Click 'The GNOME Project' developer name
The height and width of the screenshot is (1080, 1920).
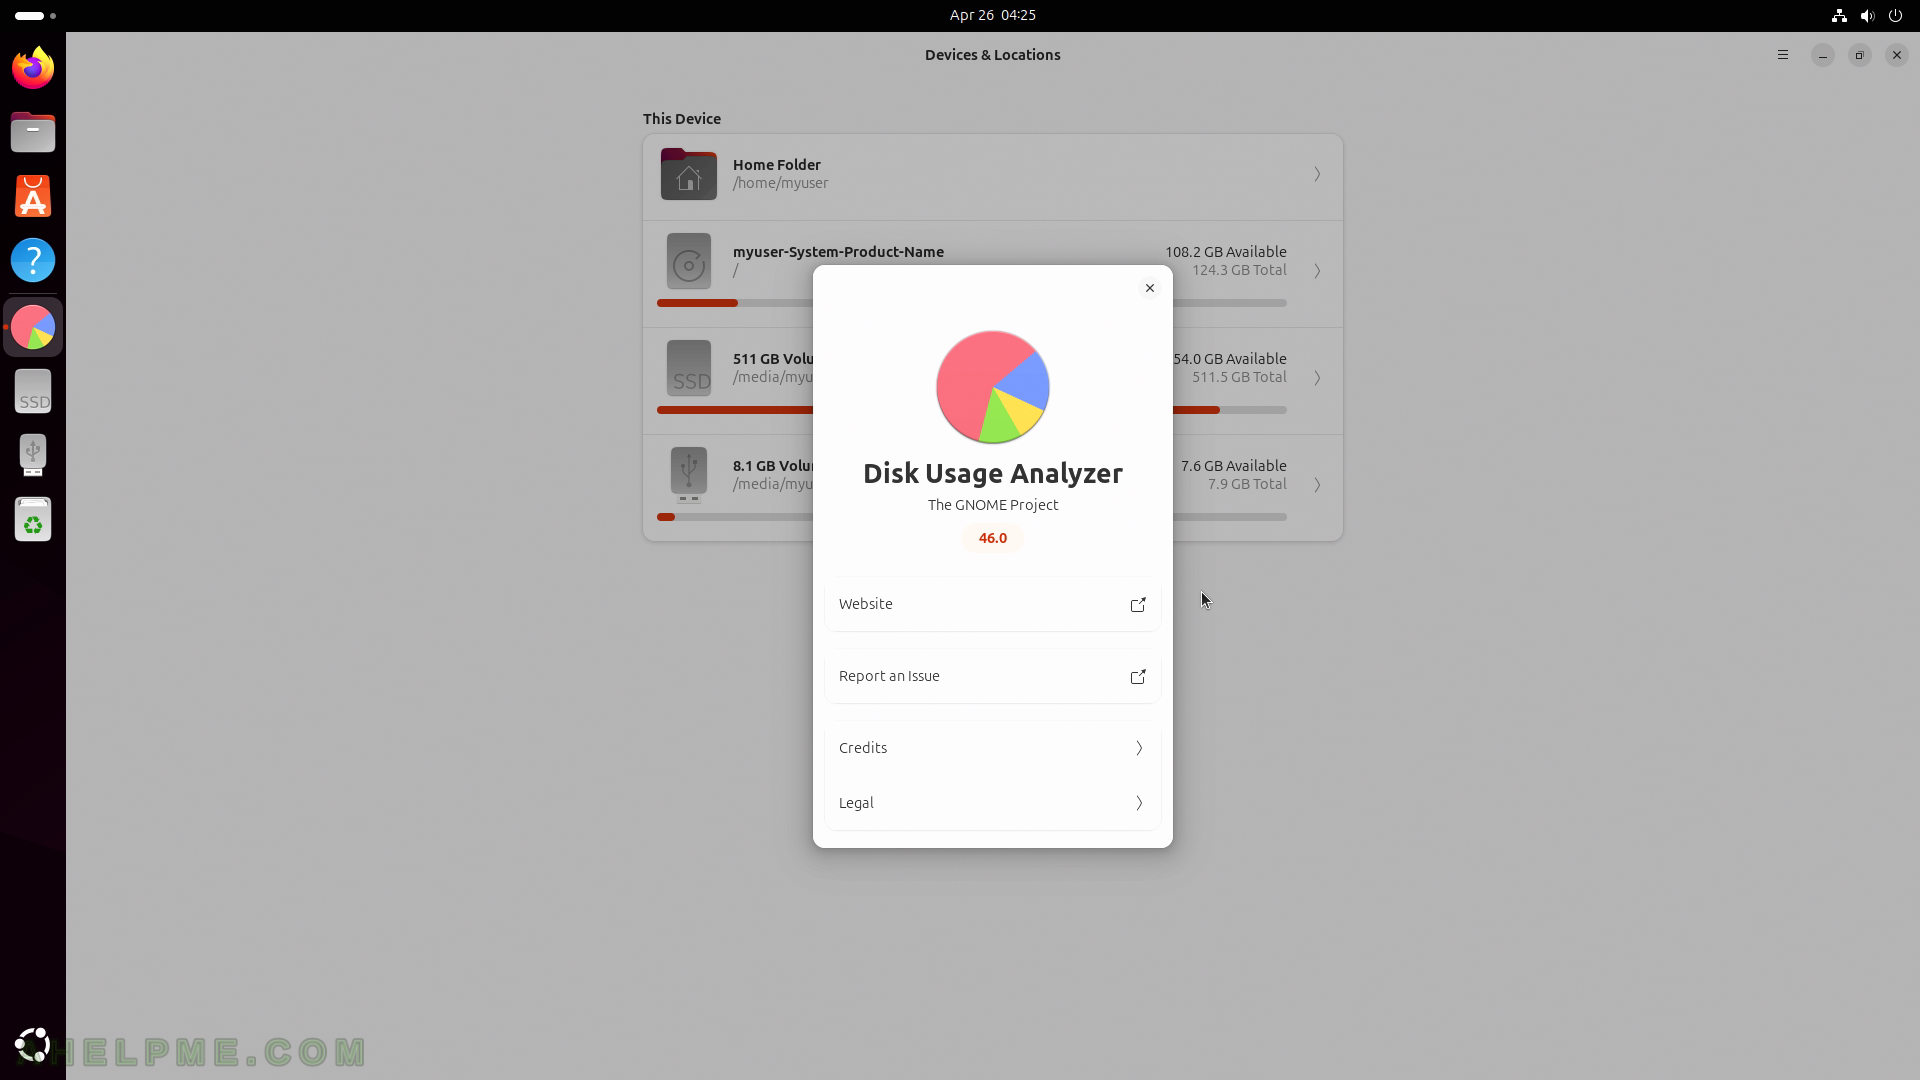click(992, 505)
